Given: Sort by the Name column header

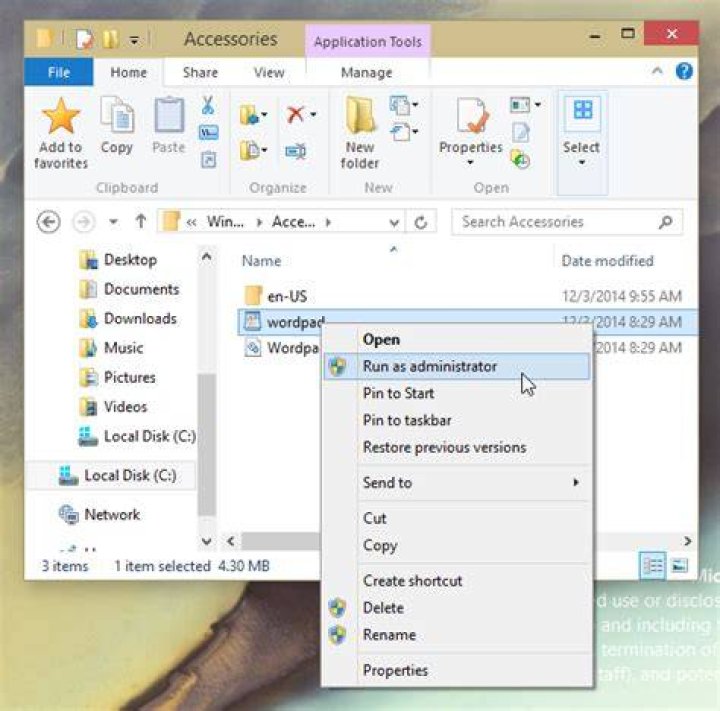Looking at the screenshot, I should [x=261, y=261].
